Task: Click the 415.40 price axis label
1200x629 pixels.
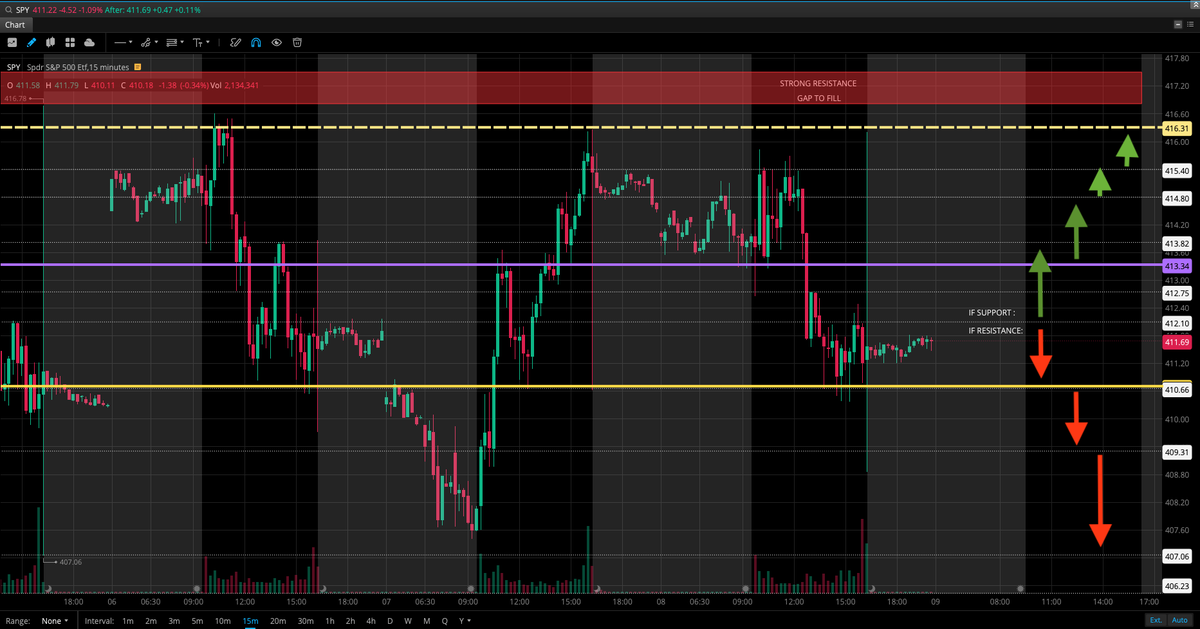Action: click(1178, 172)
